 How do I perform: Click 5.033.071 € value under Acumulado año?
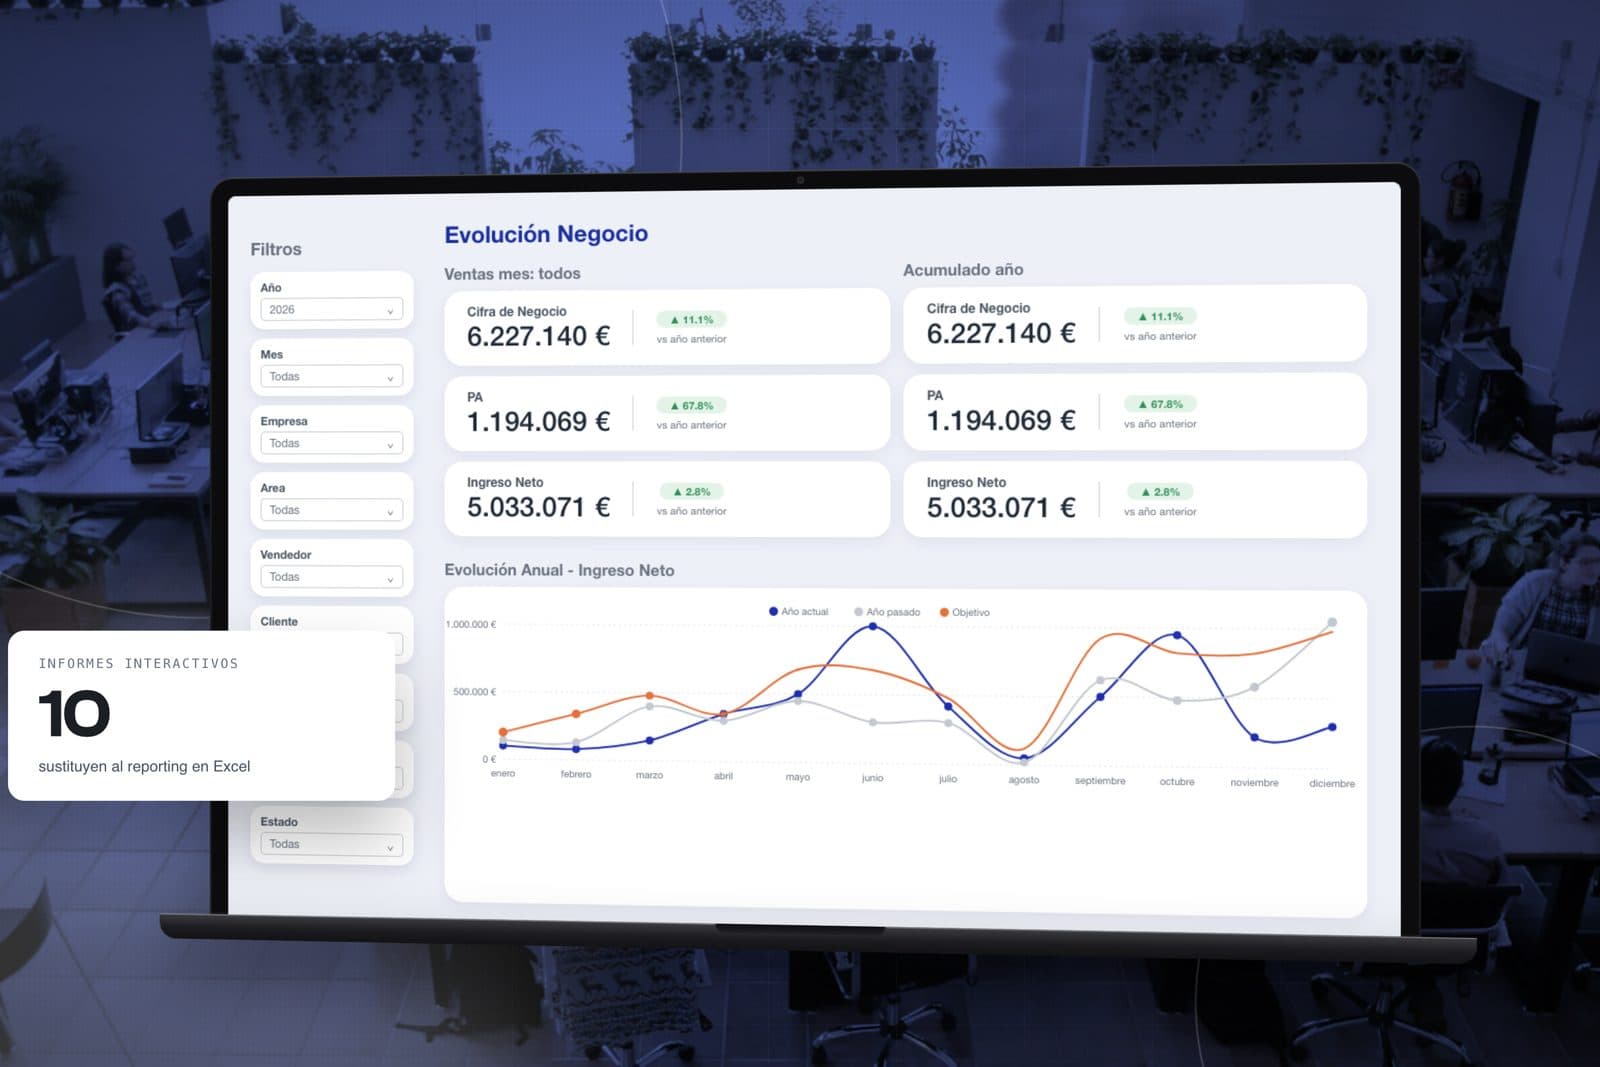point(1001,507)
